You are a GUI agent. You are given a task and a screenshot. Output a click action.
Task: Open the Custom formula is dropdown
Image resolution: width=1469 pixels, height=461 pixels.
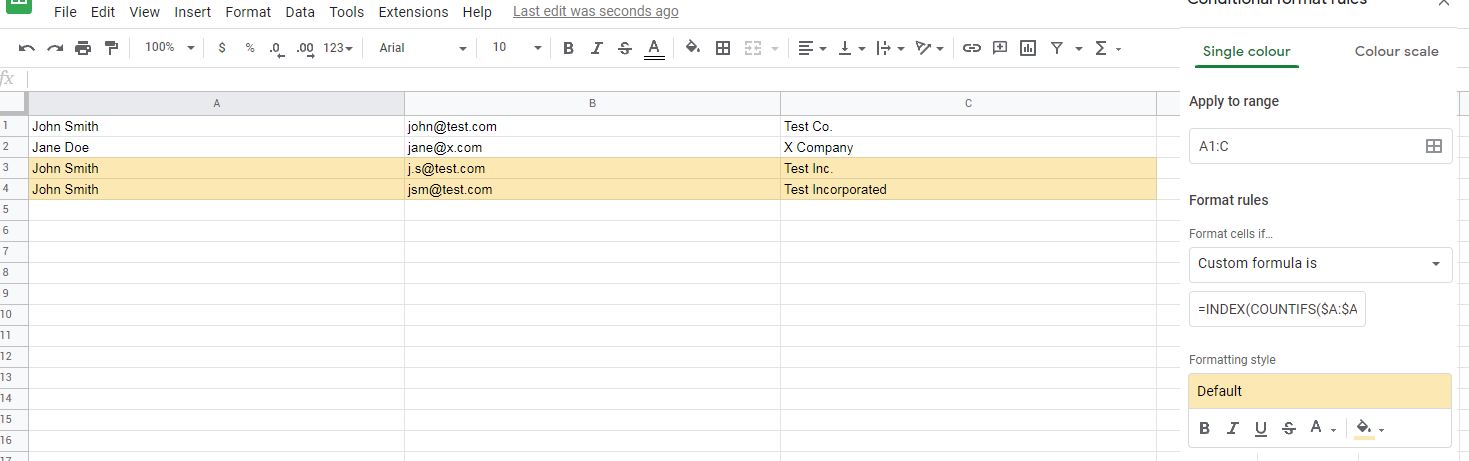click(x=1320, y=264)
